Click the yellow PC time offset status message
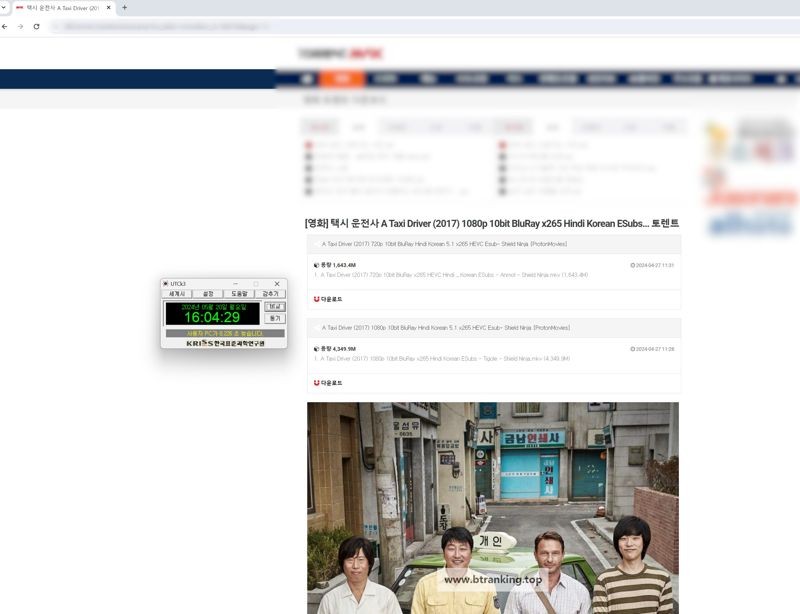This screenshot has width=800, height=614. pos(225,333)
